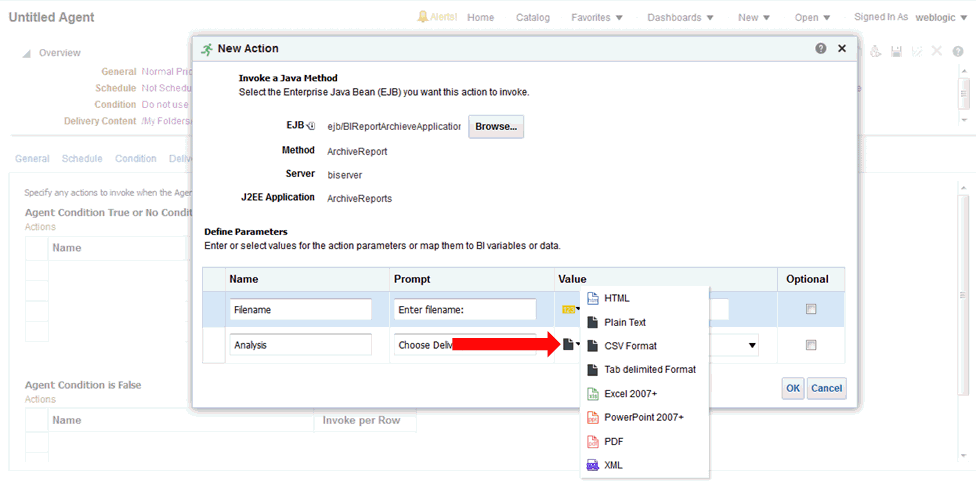
Task: Click the Run Agent Now toolbar icon
Action: pos(876,52)
